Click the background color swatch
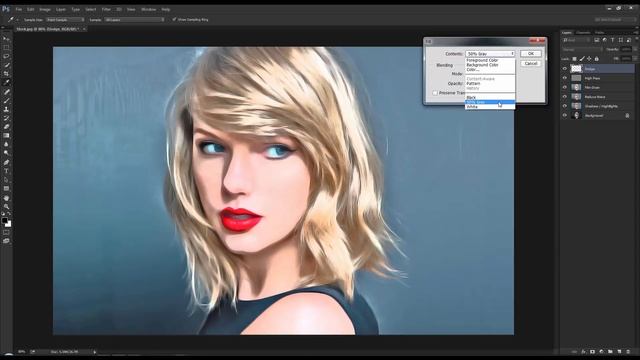The height and width of the screenshot is (360, 640). pyautogui.click(x=9, y=224)
